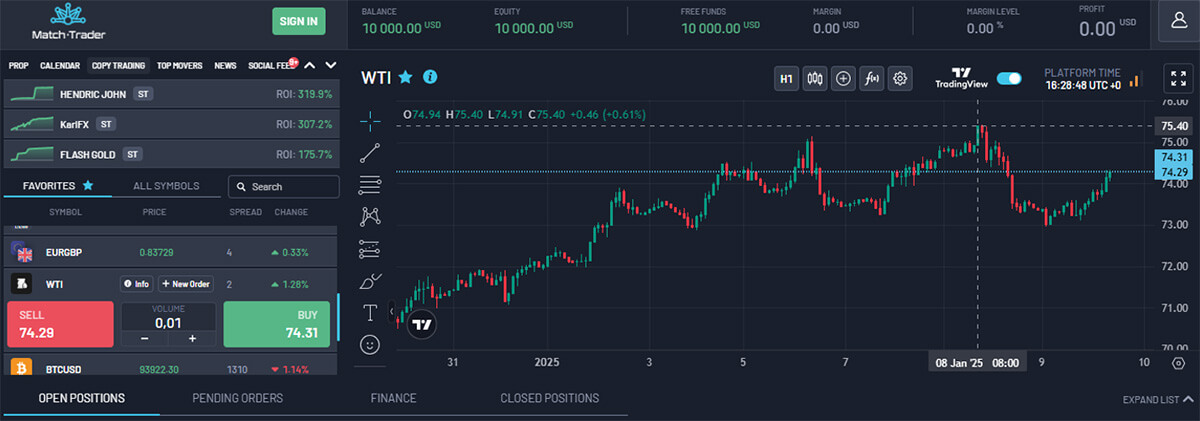The image size is (1200, 421).
Task: Click the candlestick chart type icon
Action: pyautogui.click(x=814, y=78)
